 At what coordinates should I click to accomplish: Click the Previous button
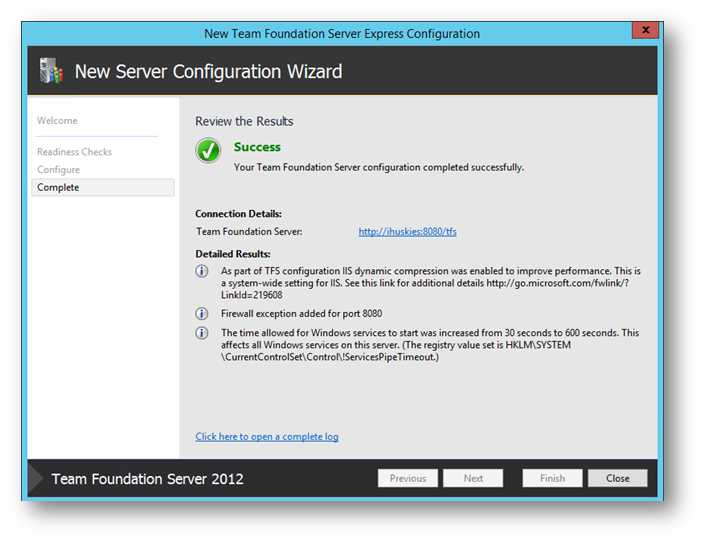click(x=408, y=478)
